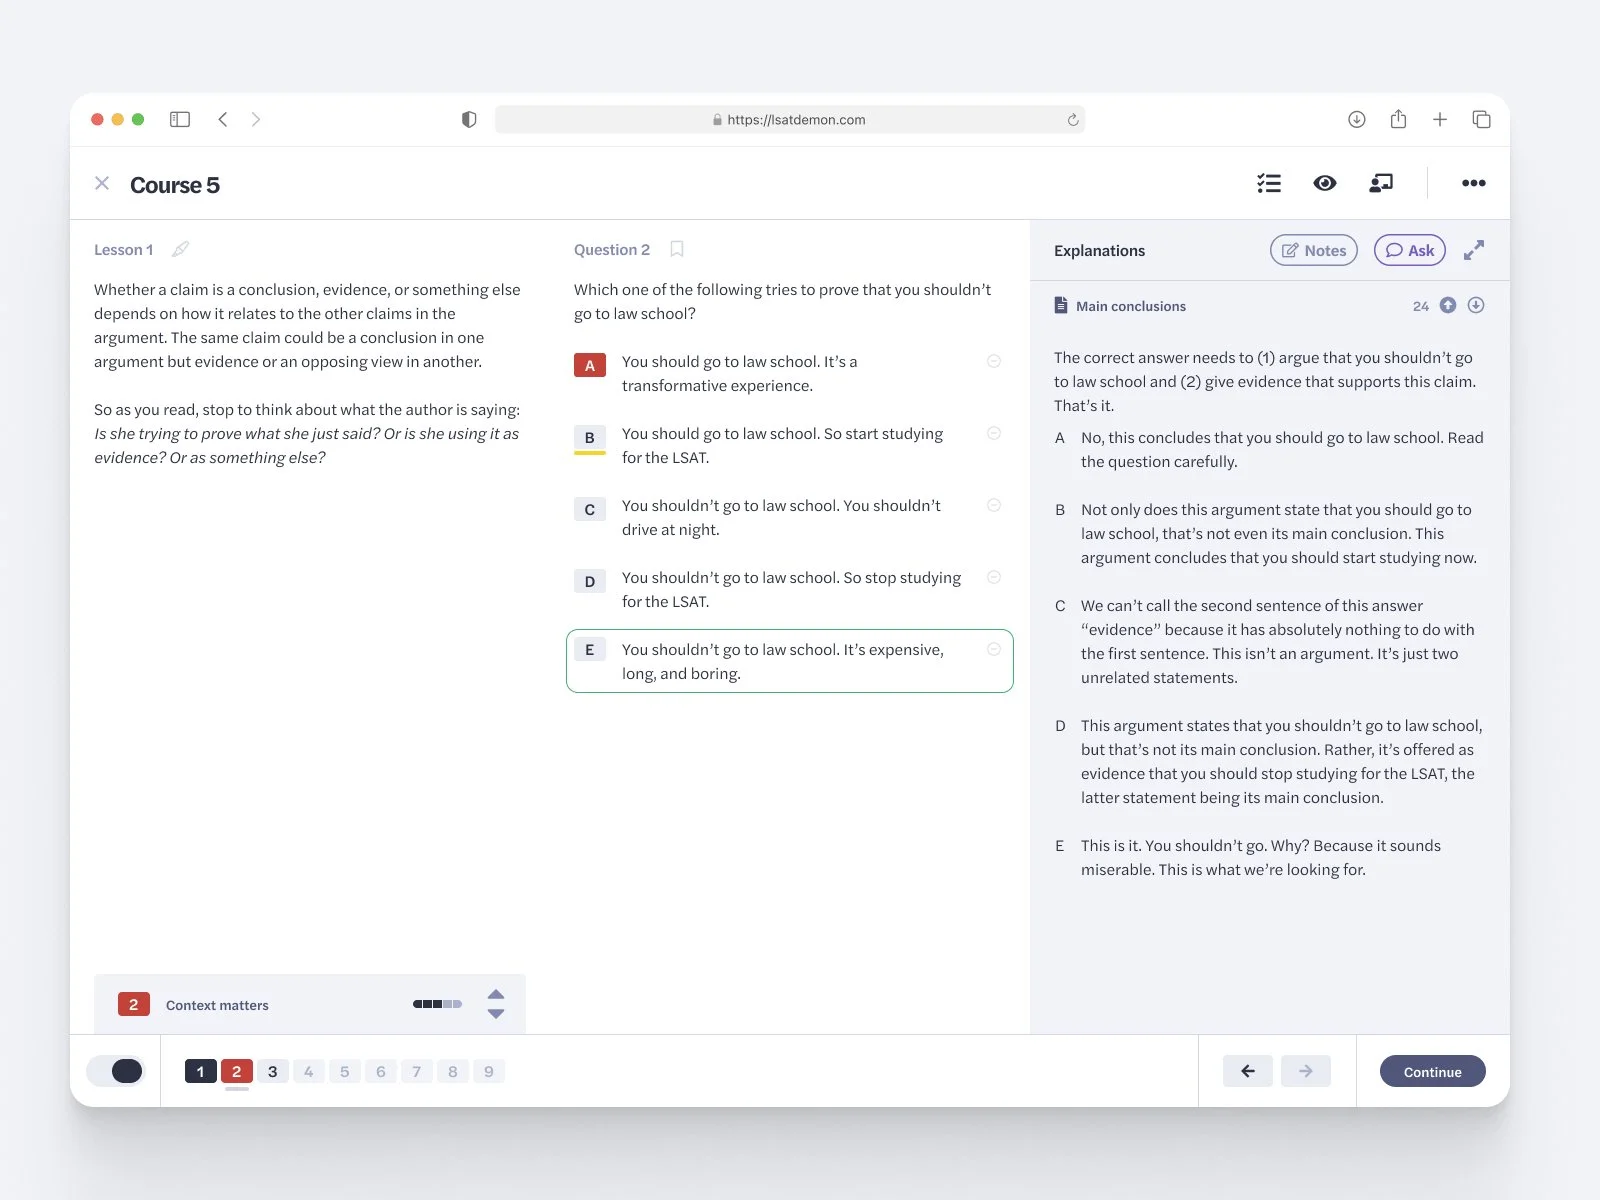Show the tab overview icon
This screenshot has width=1600, height=1200.
tap(1482, 119)
